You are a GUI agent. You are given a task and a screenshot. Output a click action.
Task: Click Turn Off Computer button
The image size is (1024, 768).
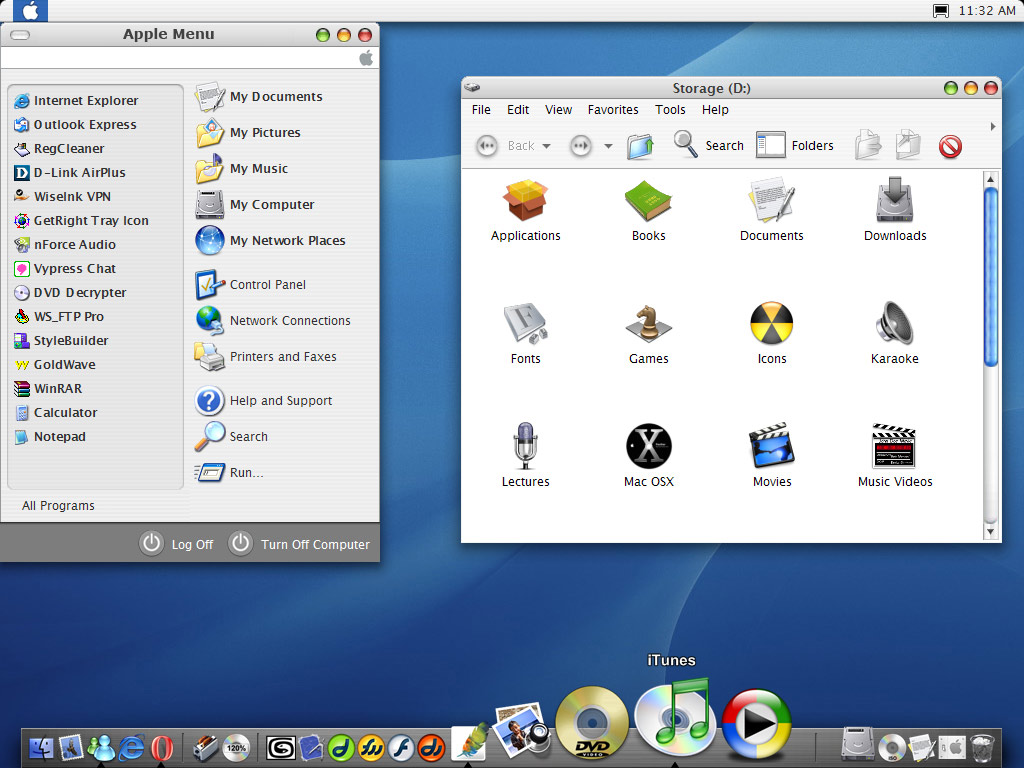[299, 543]
